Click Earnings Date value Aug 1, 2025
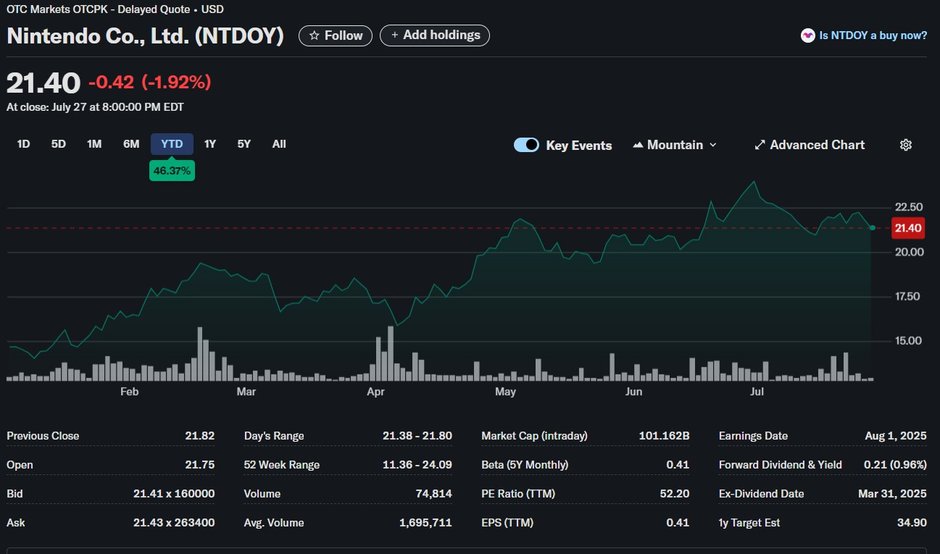940x554 pixels. tap(896, 436)
